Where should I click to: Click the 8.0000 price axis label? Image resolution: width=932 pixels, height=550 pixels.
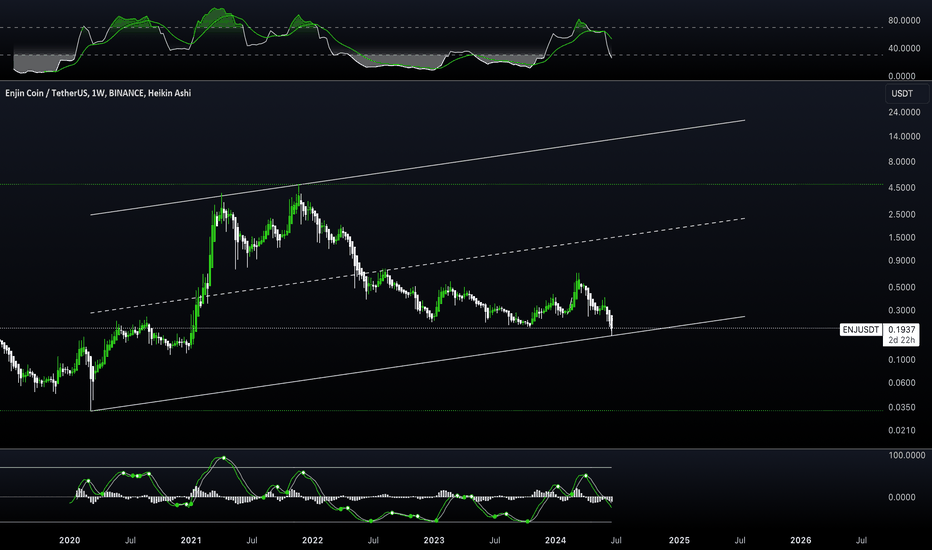tap(904, 162)
